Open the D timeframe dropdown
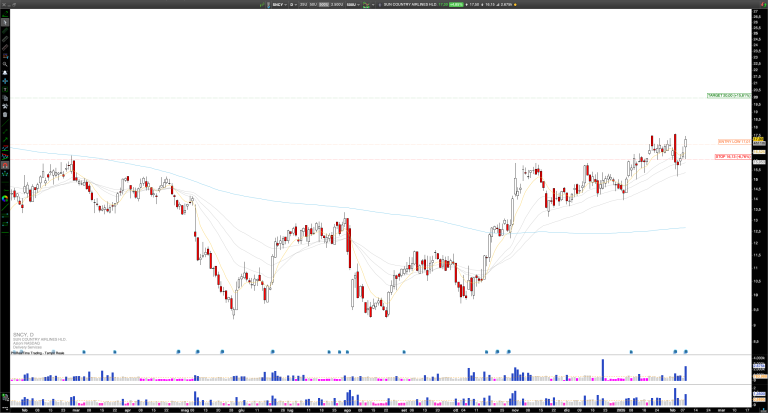 pos(293,5)
